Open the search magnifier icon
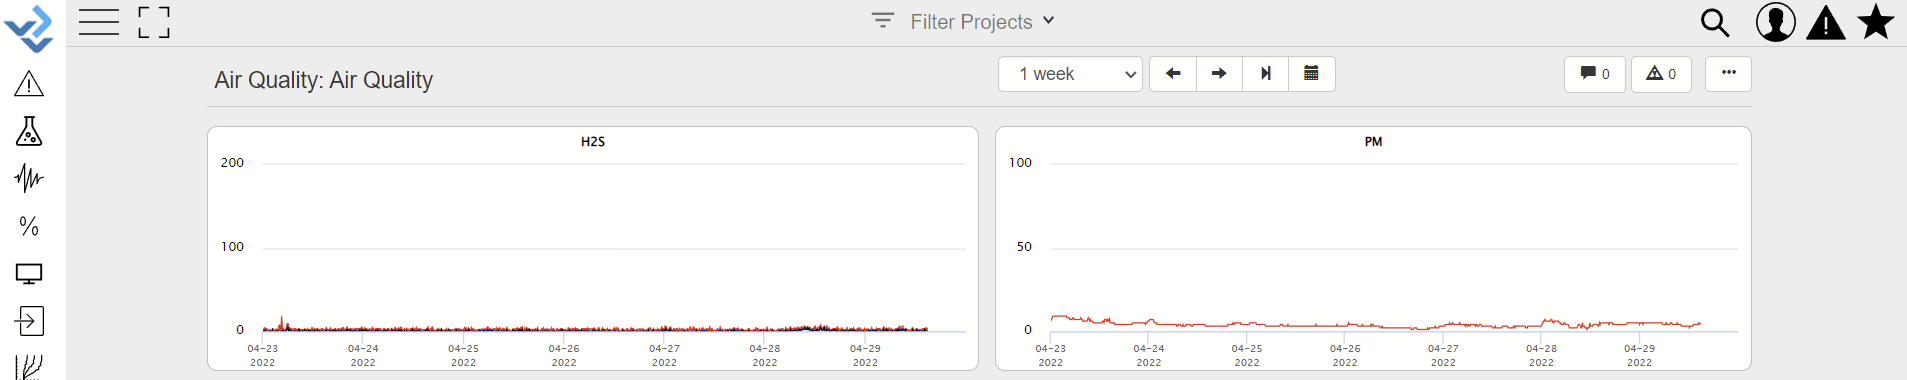This screenshot has height=380, width=1907. tap(1715, 23)
